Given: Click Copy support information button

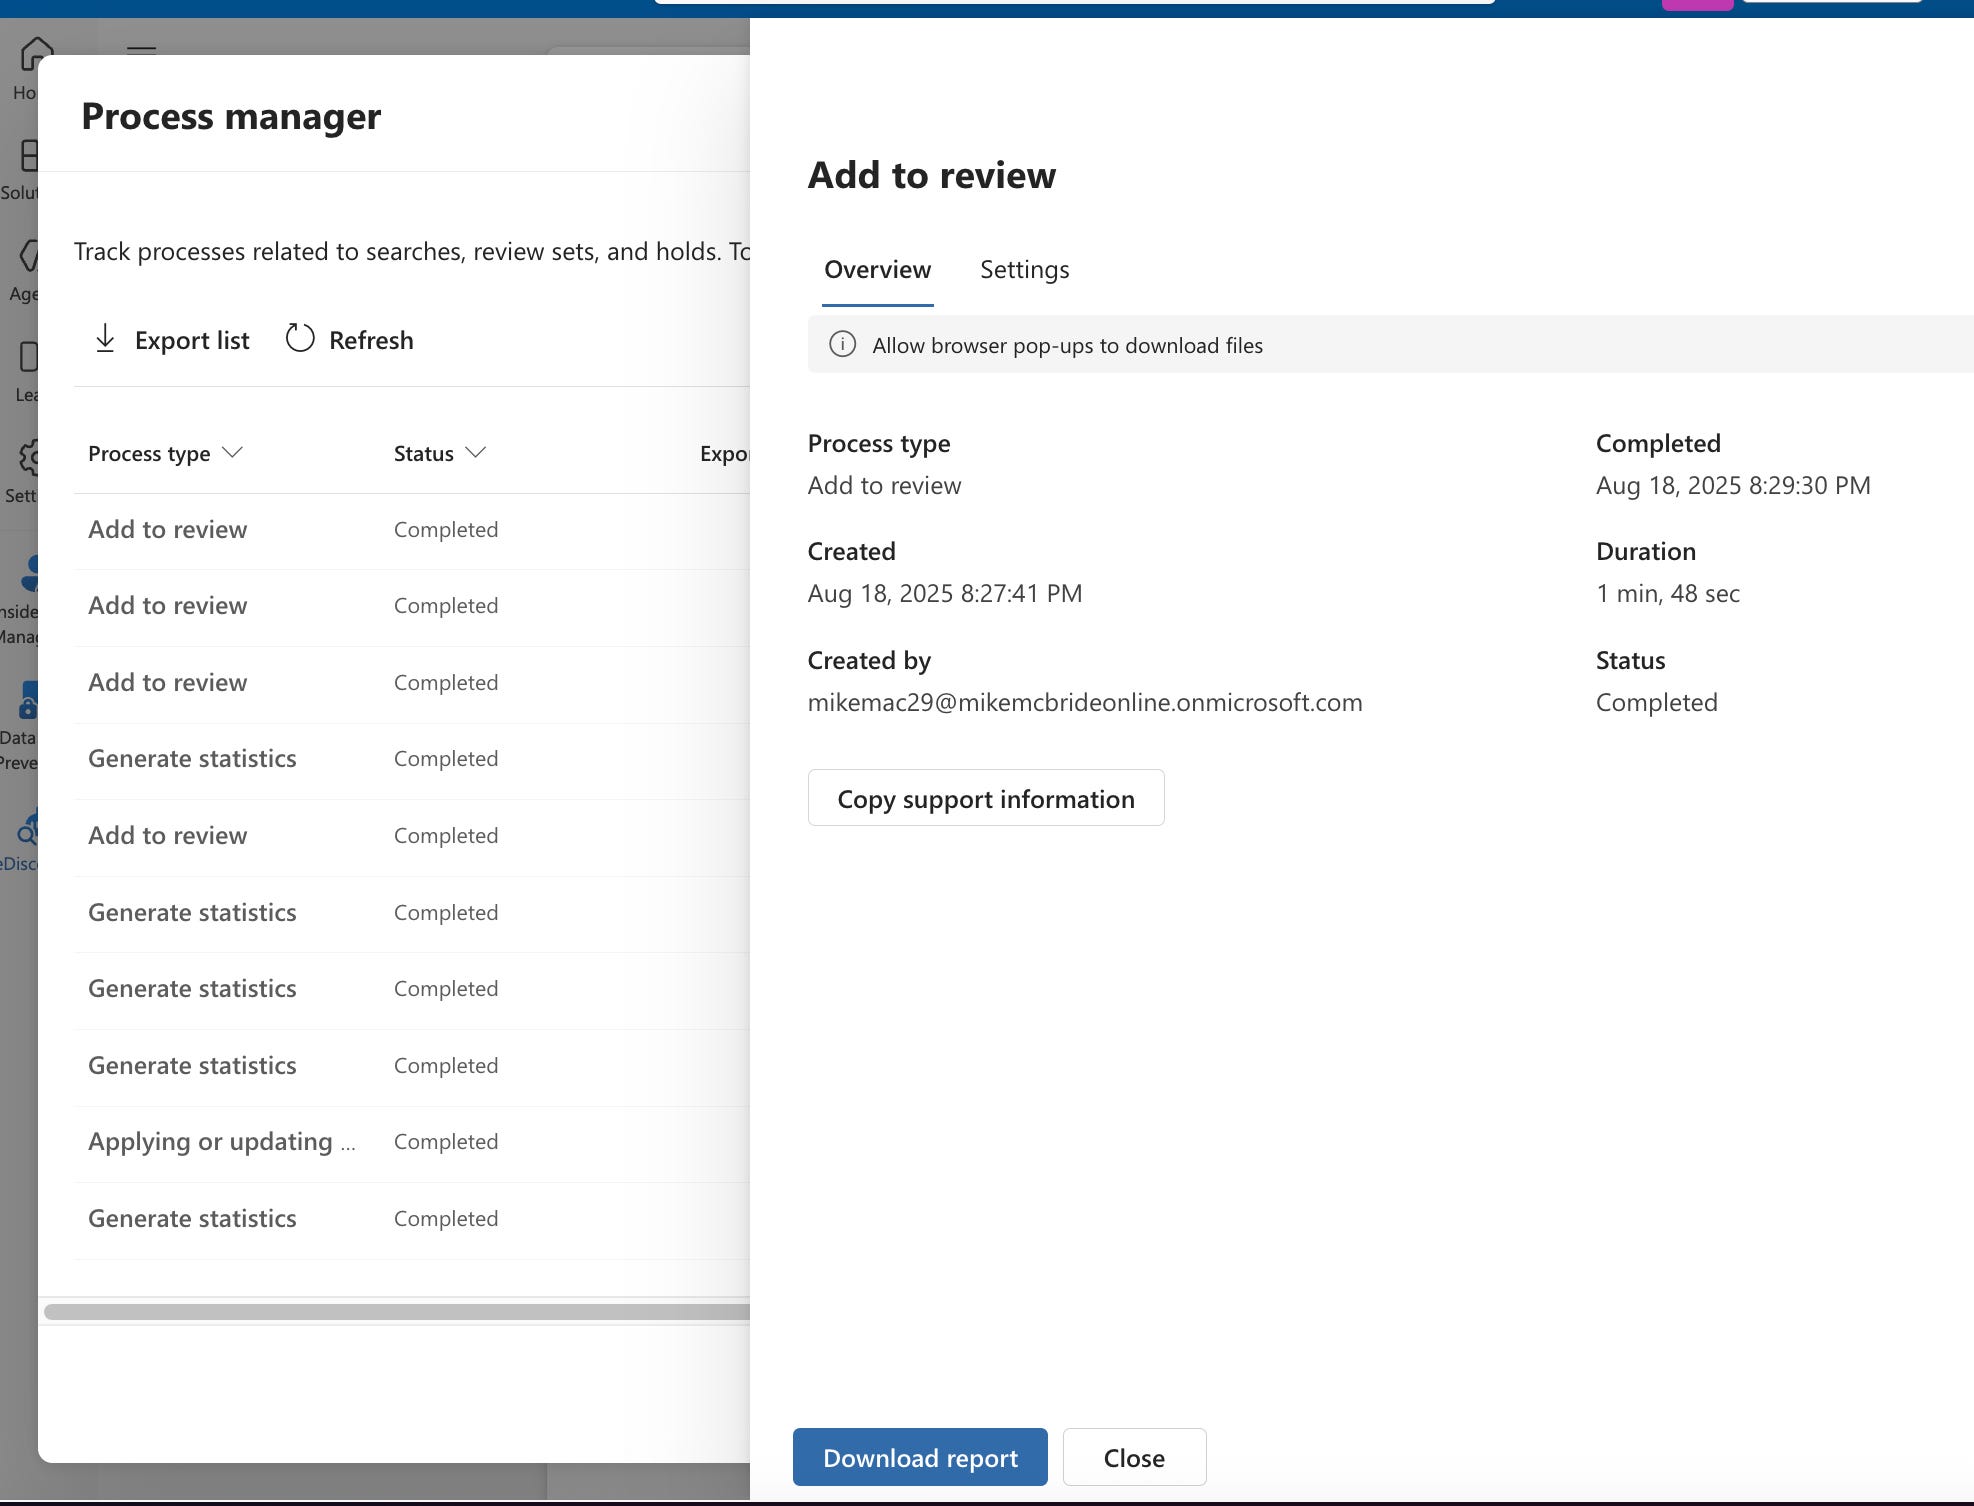Looking at the screenshot, I should pos(985,798).
